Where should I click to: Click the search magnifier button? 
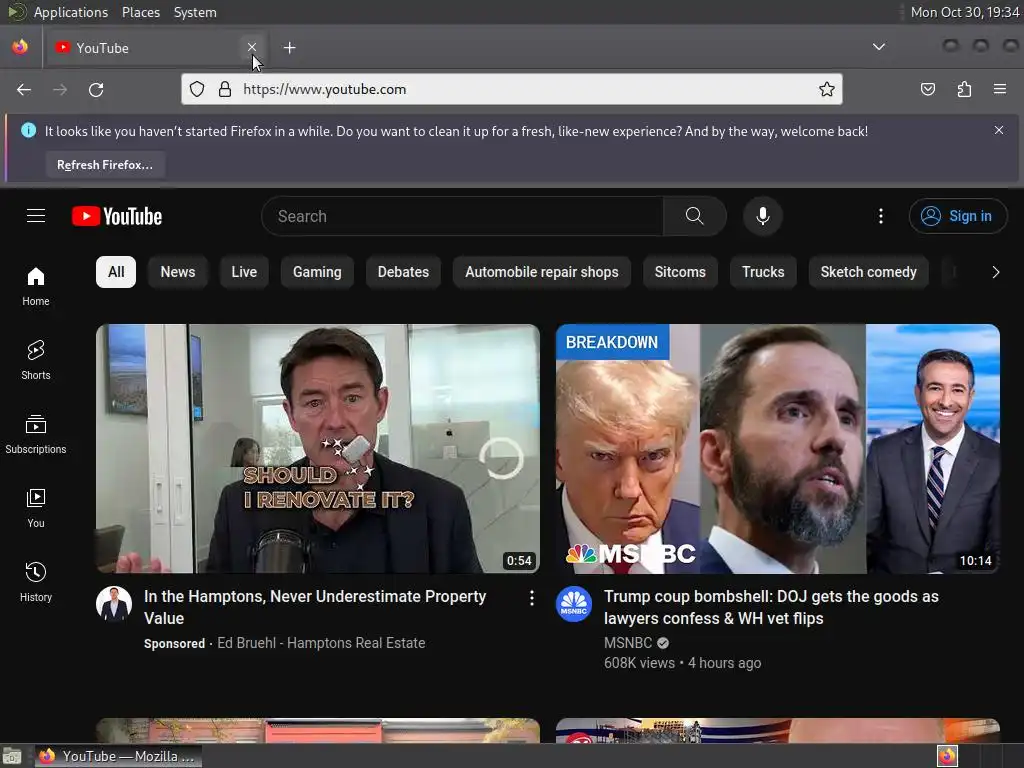click(694, 216)
